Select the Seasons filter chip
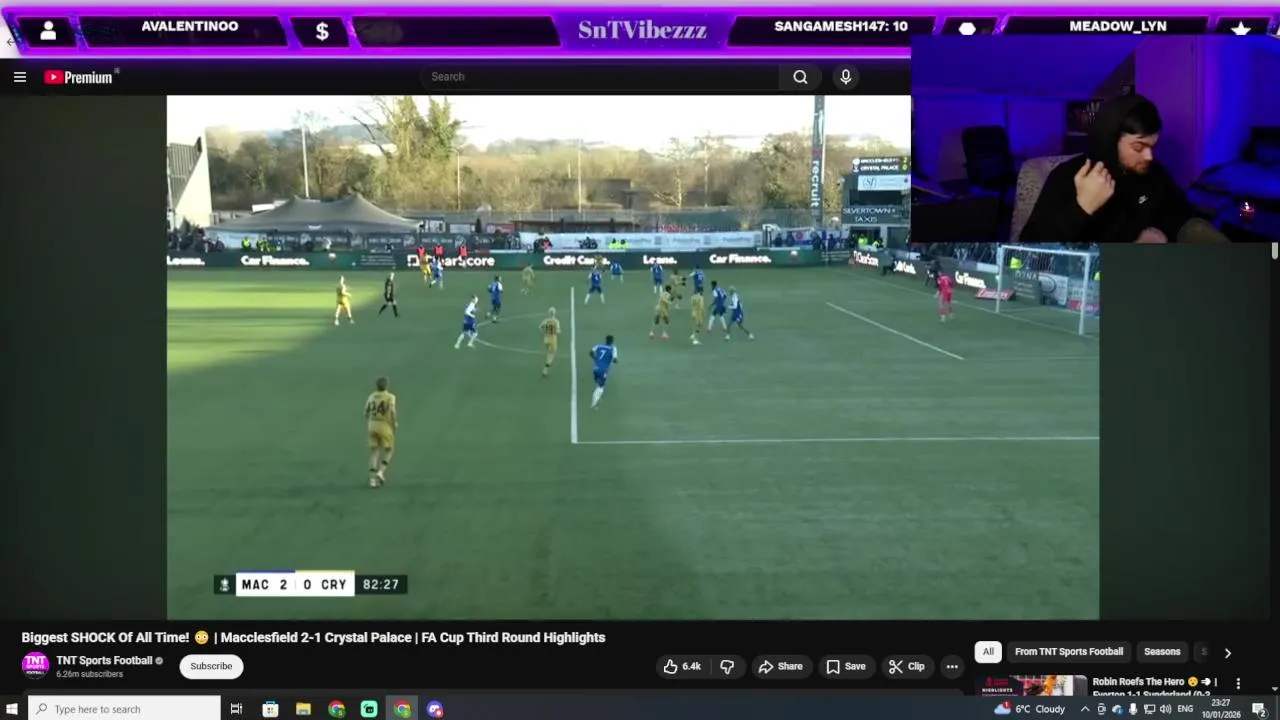The height and width of the screenshot is (720, 1280). point(1162,651)
